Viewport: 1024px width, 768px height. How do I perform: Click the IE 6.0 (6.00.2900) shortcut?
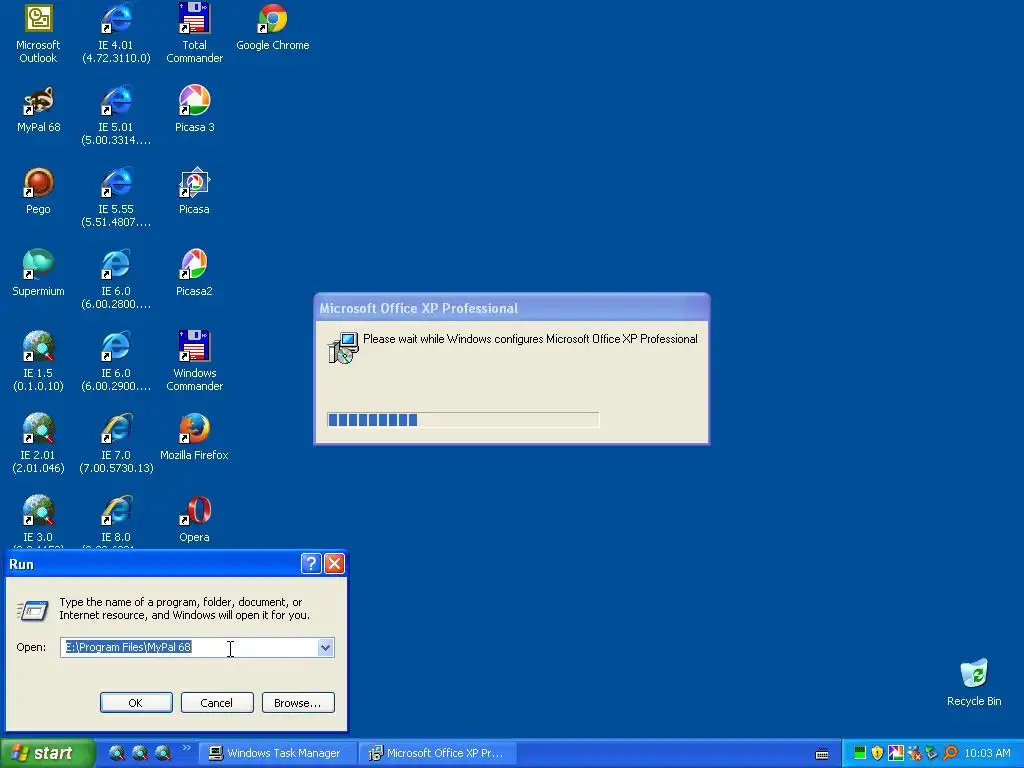pyautogui.click(x=116, y=361)
